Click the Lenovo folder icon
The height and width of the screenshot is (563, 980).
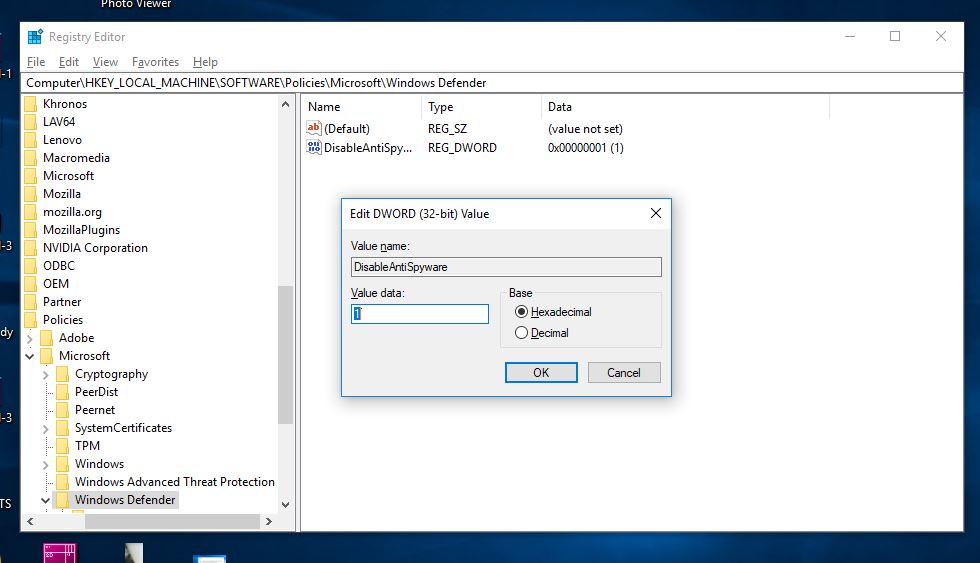pyautogui.click(x=31, y=140)
